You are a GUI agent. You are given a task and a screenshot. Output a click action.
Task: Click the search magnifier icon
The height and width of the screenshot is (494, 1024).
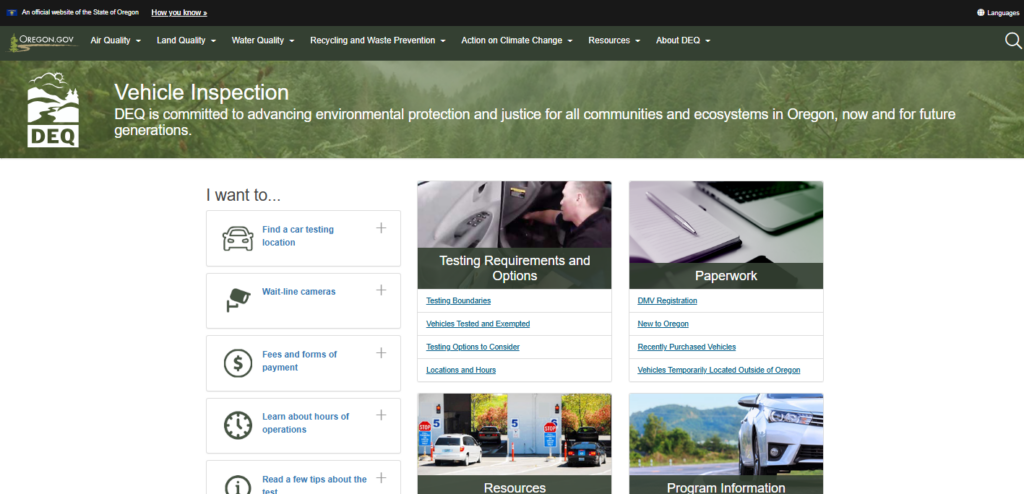(1012, 41)
